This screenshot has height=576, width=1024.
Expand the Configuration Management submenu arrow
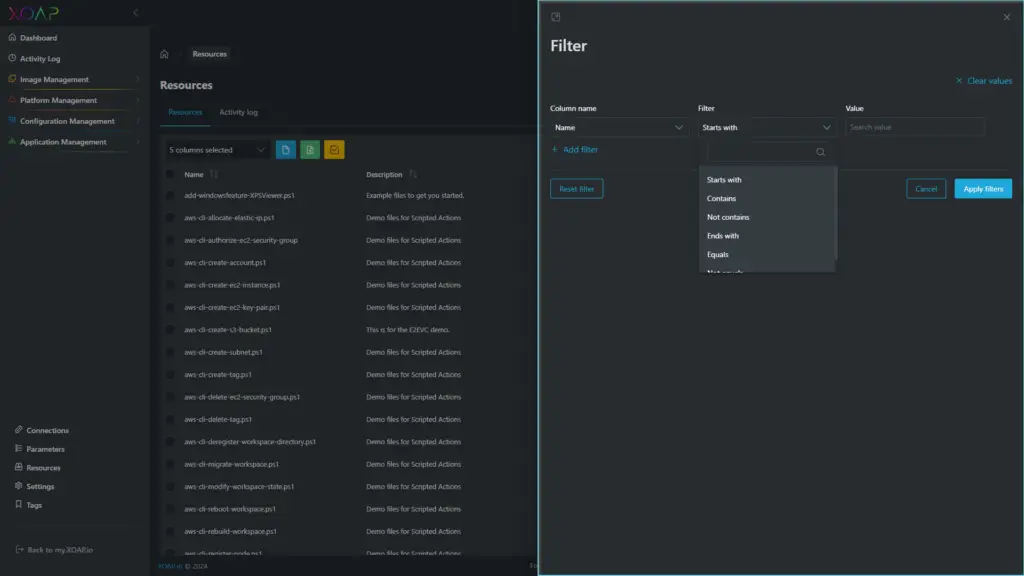click(x=137, y=121)
